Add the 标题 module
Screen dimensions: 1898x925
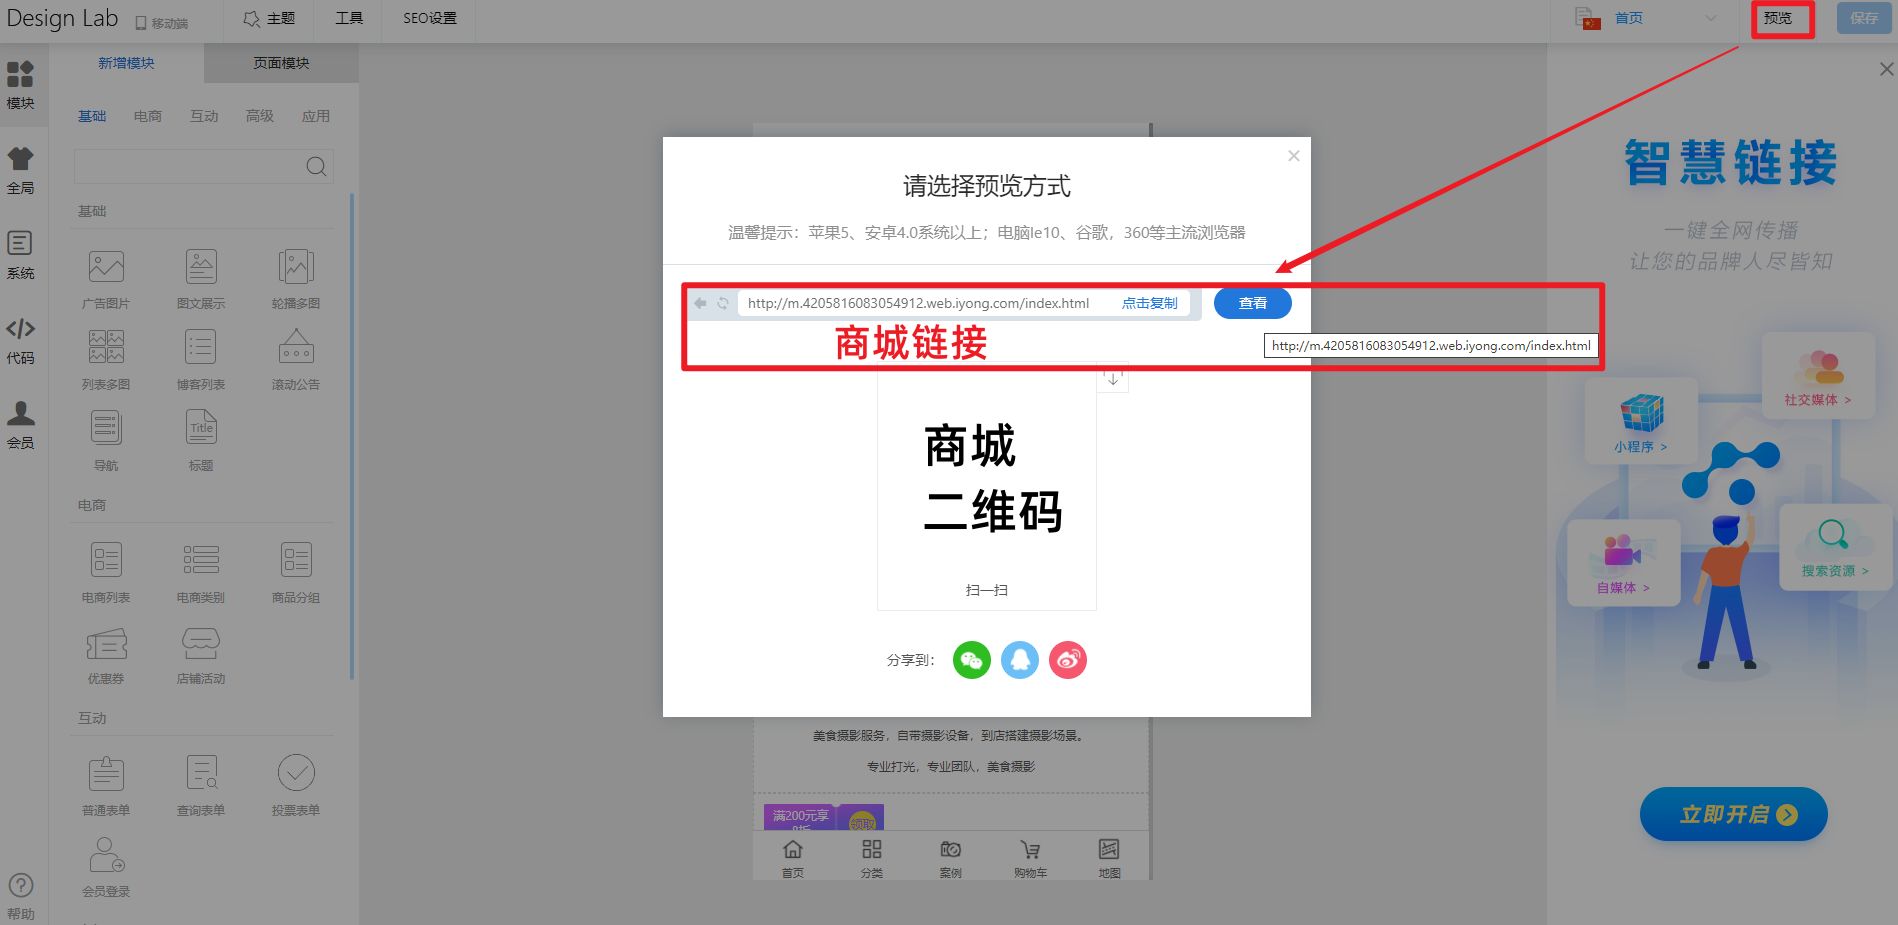coord(201,441)
